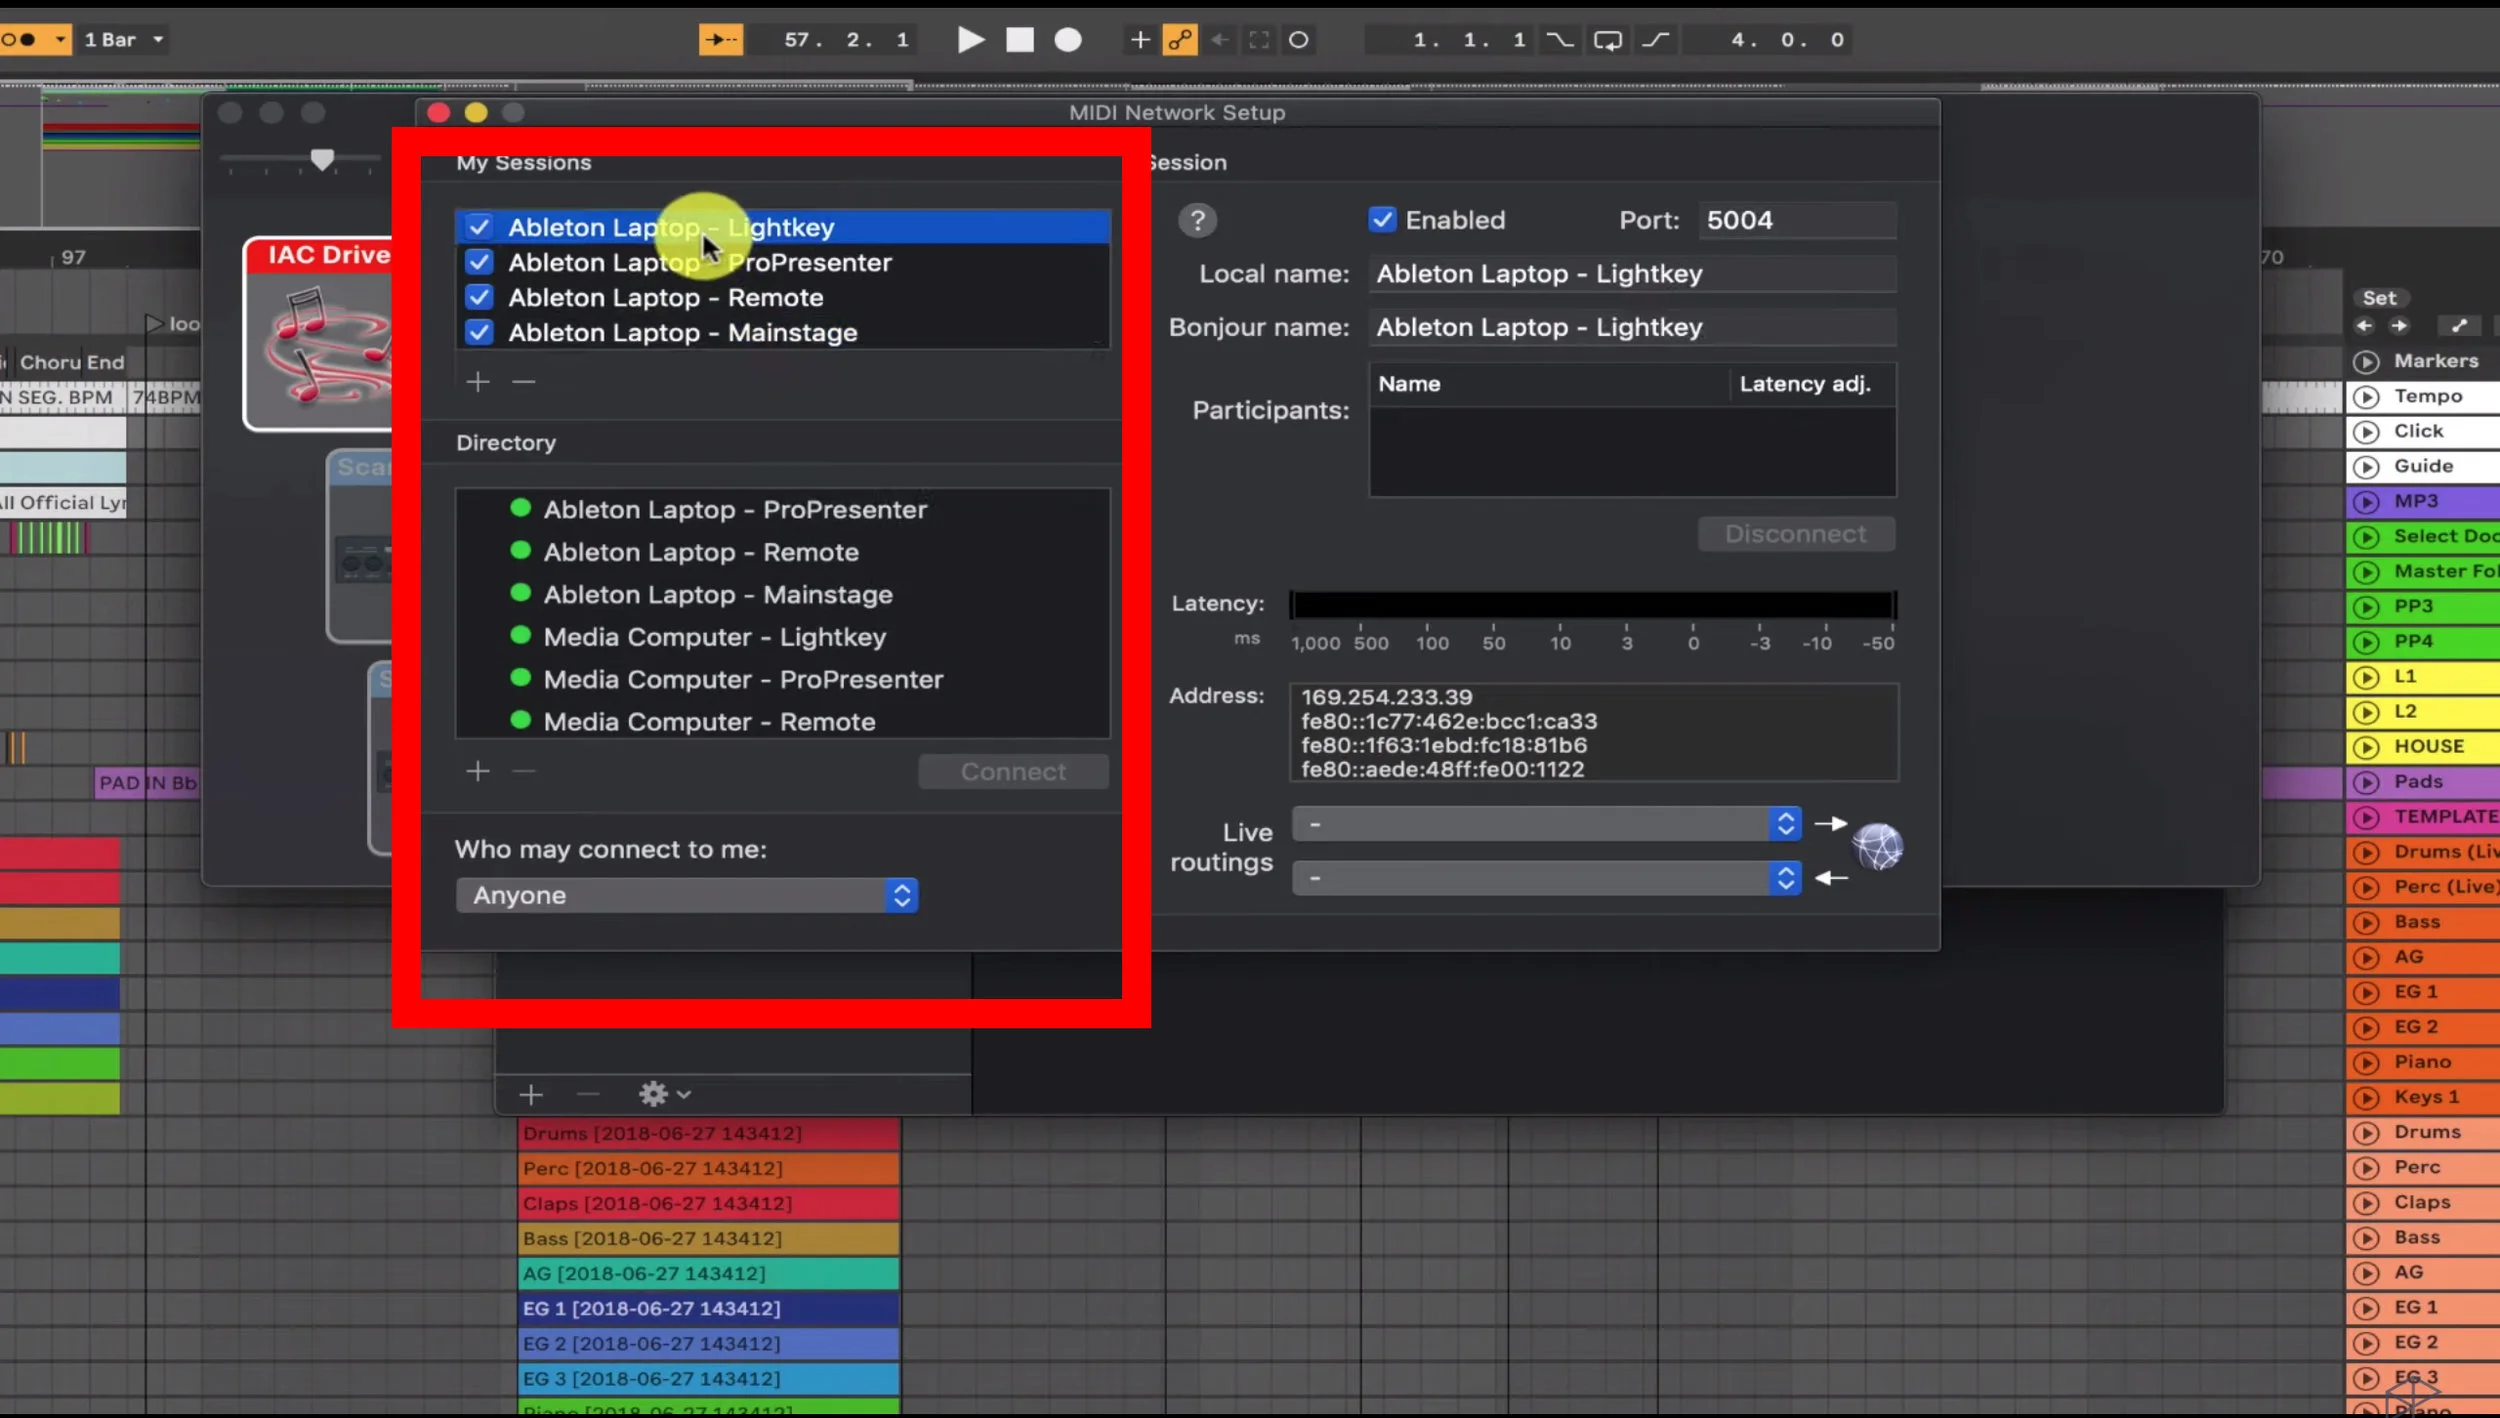Toggle Ableton Laptop - Remote session checkbox
The image size is (2500, 1418).
click(480, 297)
